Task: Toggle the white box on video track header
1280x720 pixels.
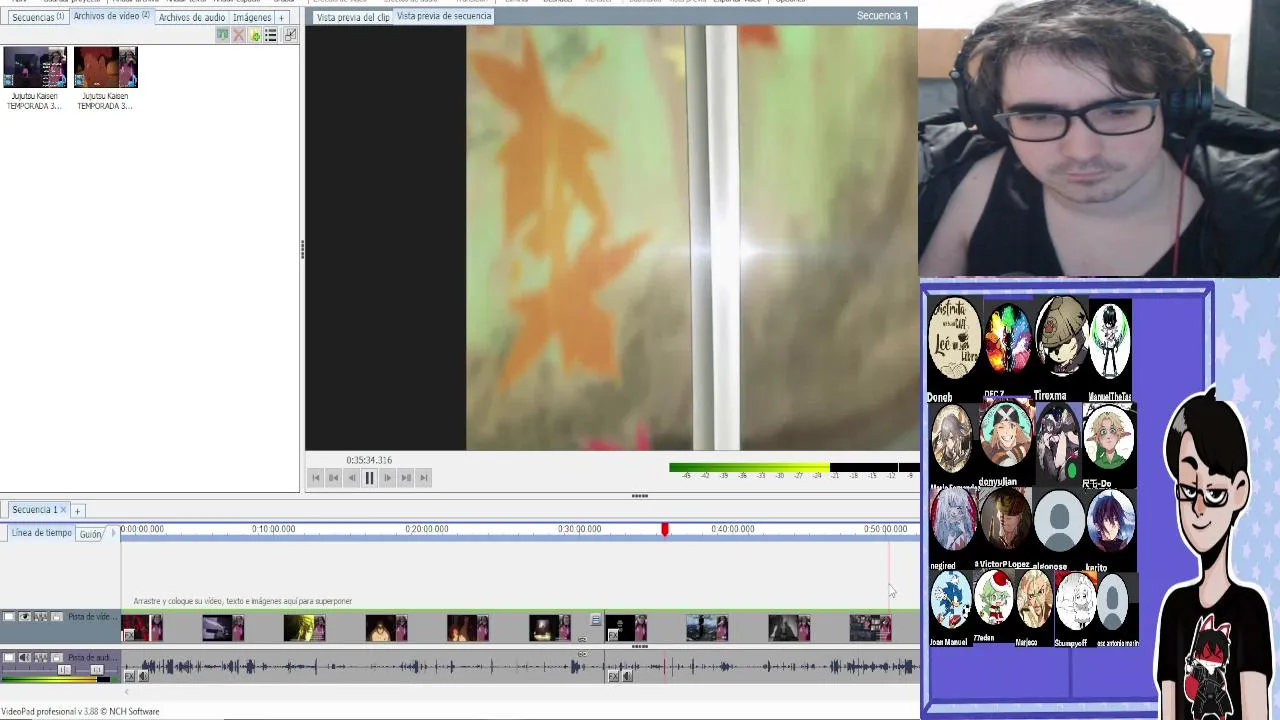Action: [9, 617]
